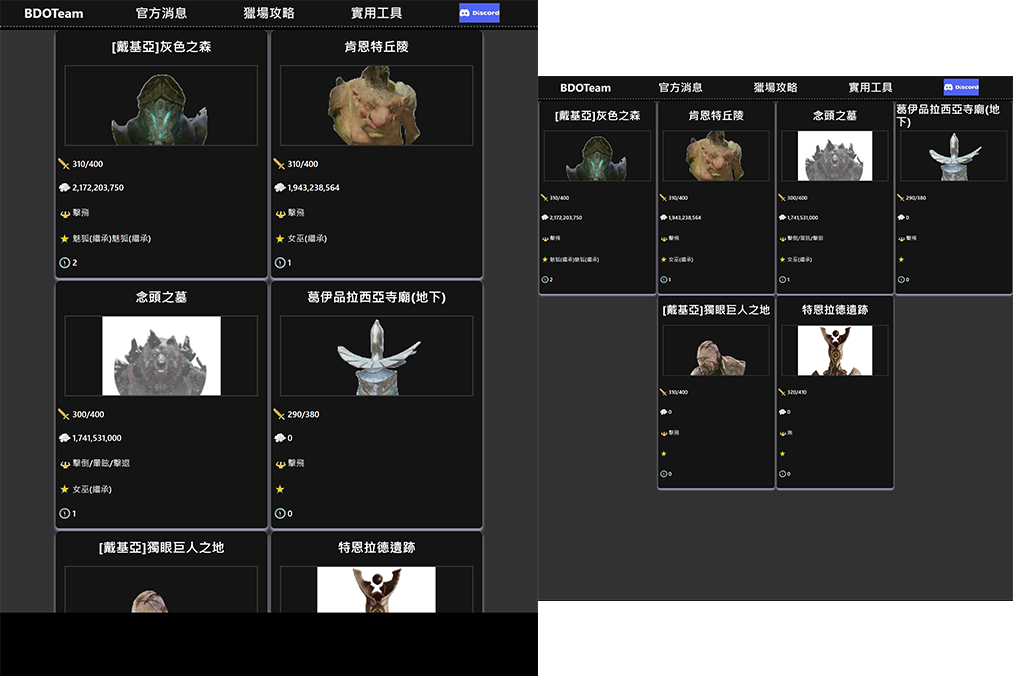Click silver pile icon on left [戴基亞]灰色之森 card

tap(65, 188)
